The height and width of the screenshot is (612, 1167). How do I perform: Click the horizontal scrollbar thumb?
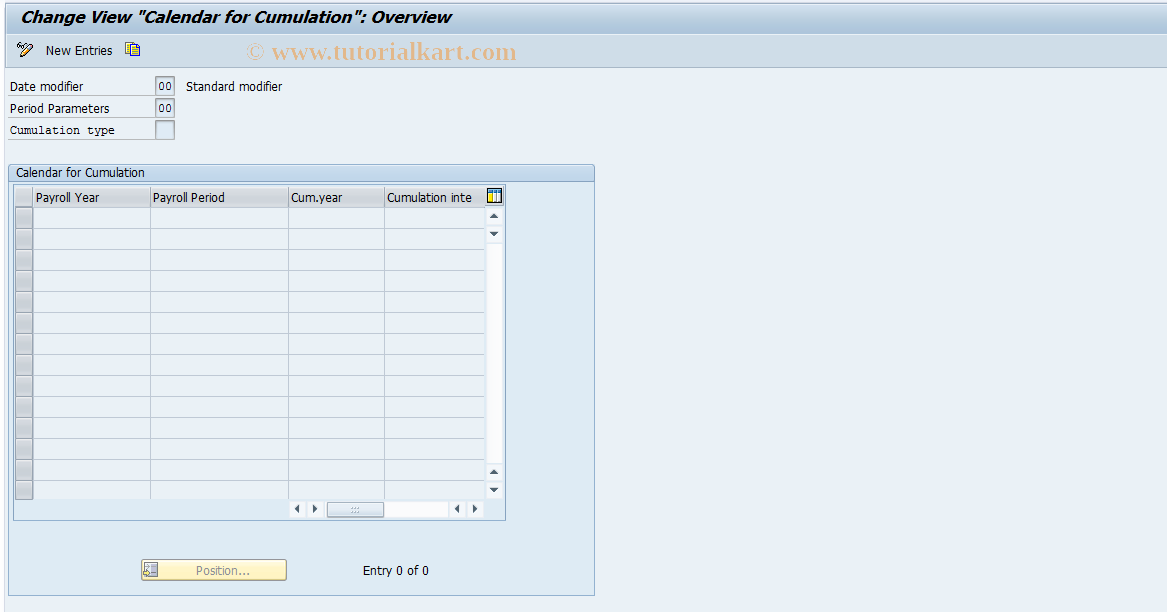356,509
